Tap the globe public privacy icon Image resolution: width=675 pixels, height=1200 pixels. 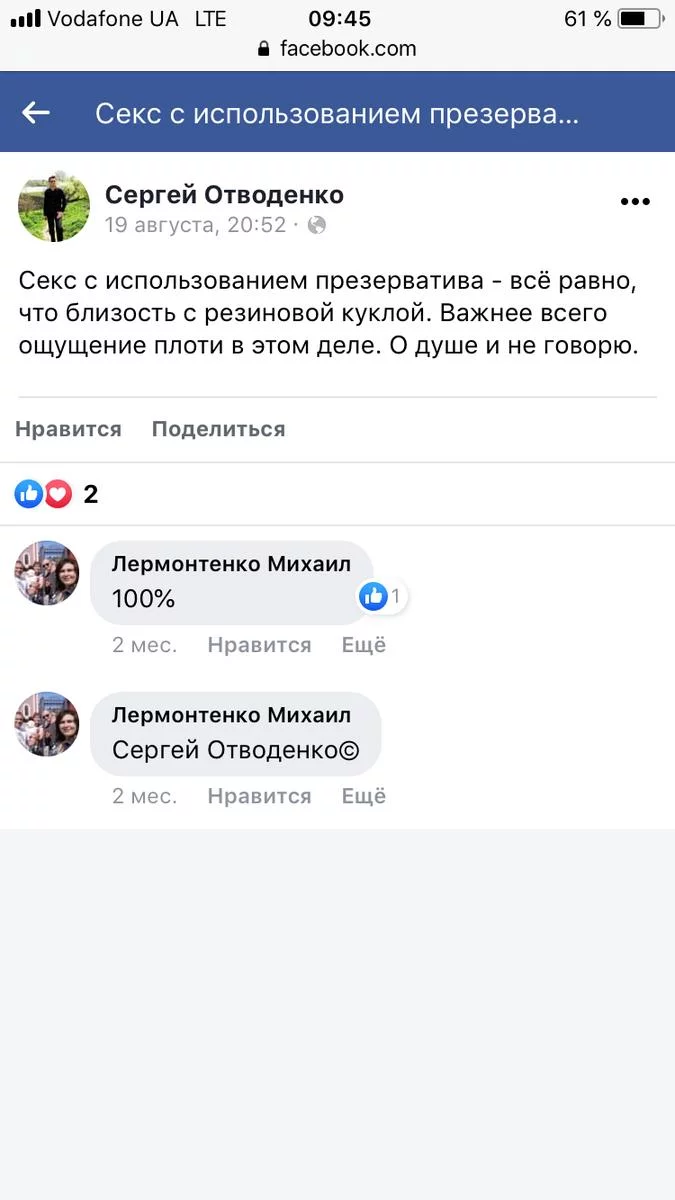click(x=317, y=226)
